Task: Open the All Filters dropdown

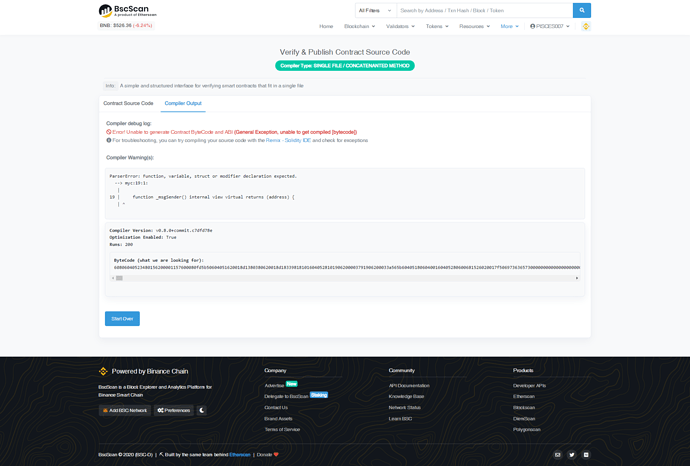Action: point(375,10)
